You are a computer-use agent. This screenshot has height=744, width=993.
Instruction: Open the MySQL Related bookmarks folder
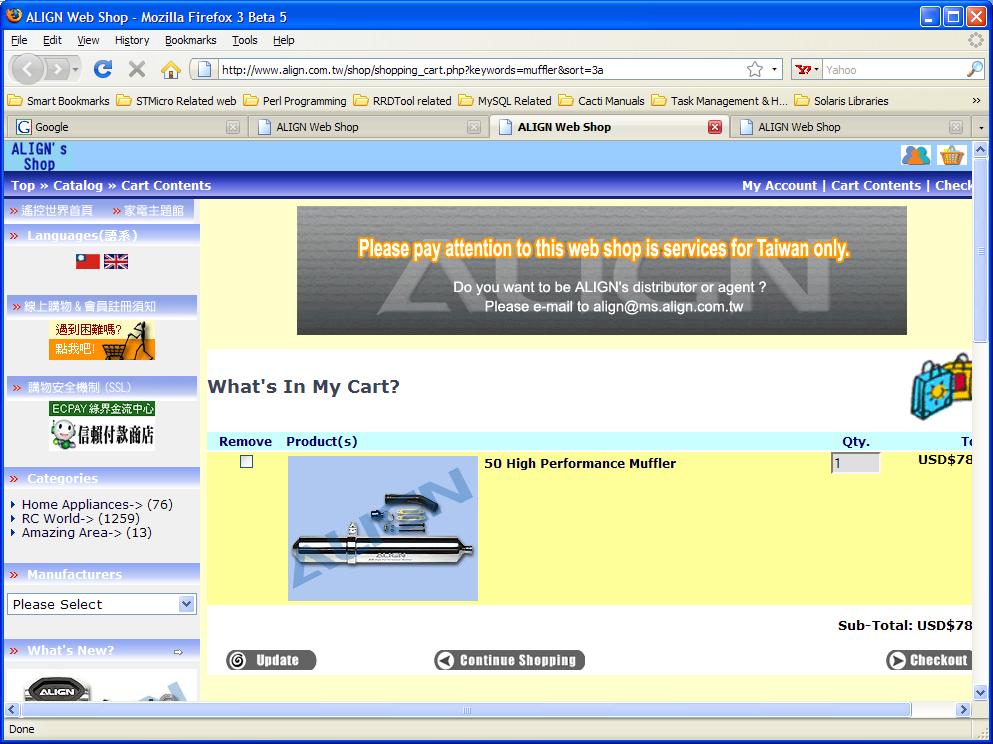505,101
